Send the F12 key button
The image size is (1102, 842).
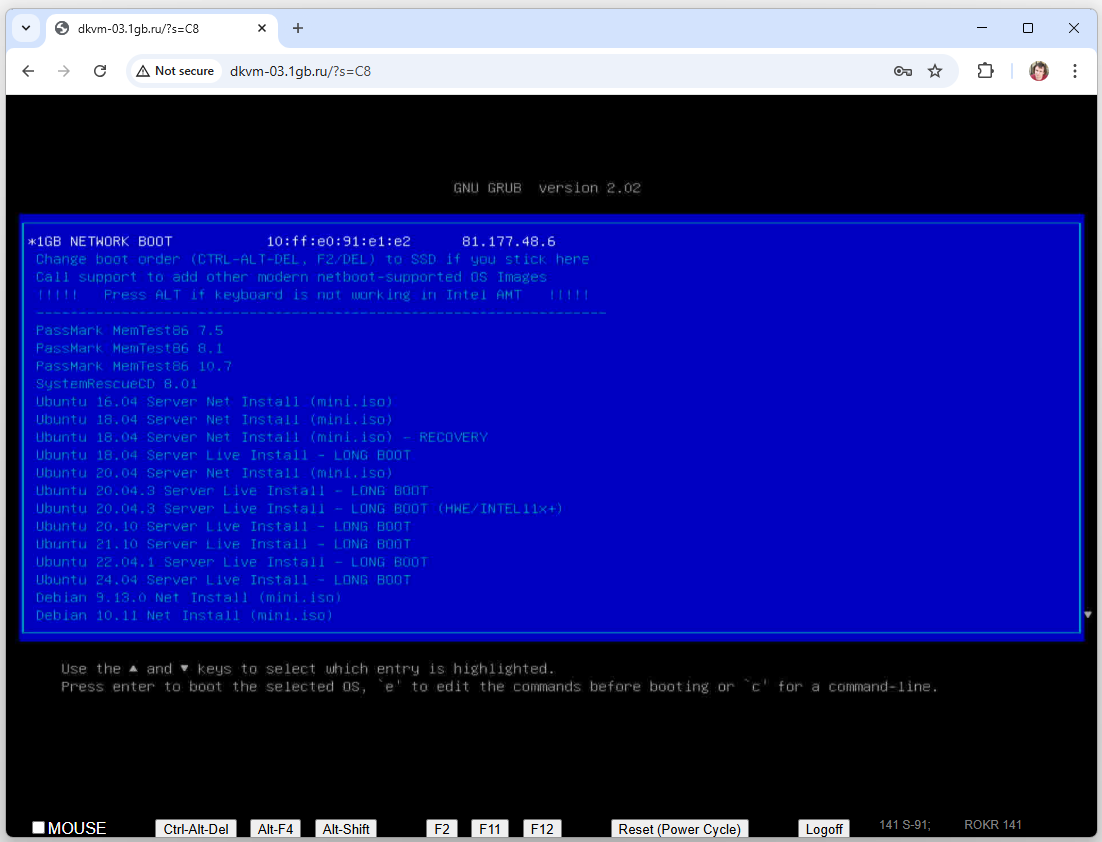click(542, 829)
